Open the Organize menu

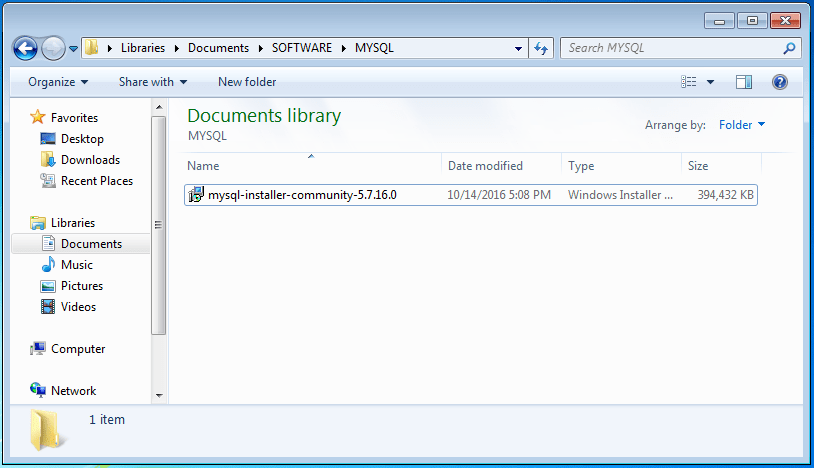[58, 82]
